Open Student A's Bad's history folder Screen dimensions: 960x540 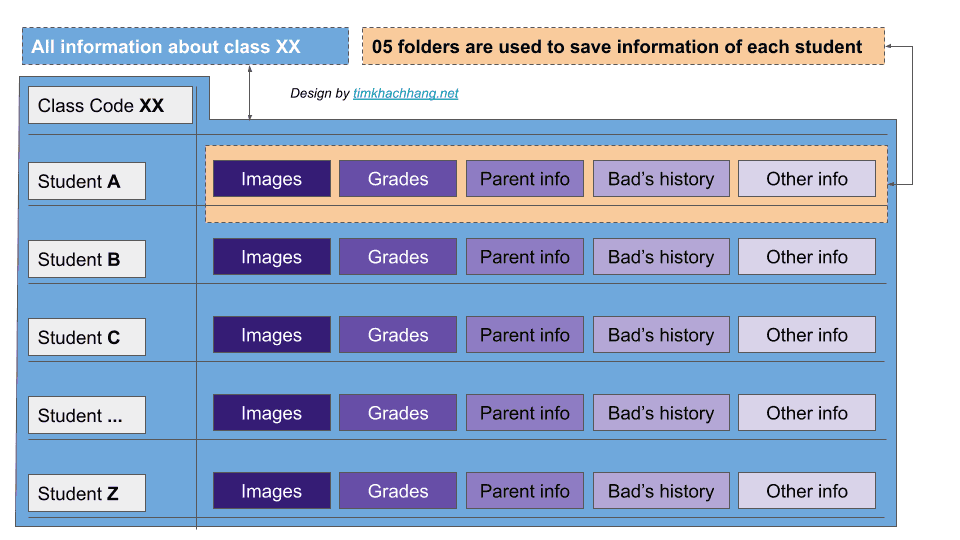tap(661, 179)
